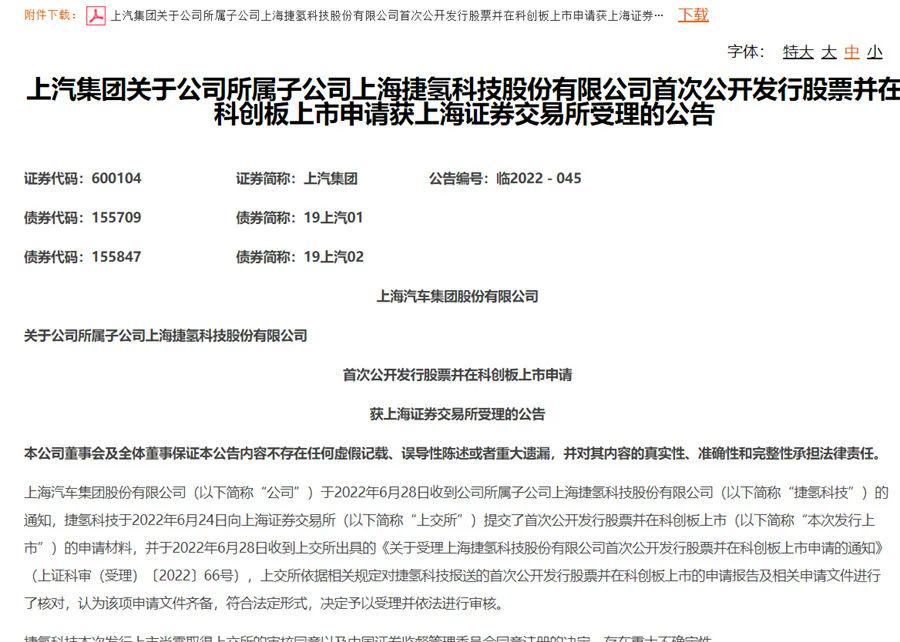Click the centered 获上海证券交易所受理的公告 line
The height and width of the screenshot is (642, 900).
[x=457, y=414]
